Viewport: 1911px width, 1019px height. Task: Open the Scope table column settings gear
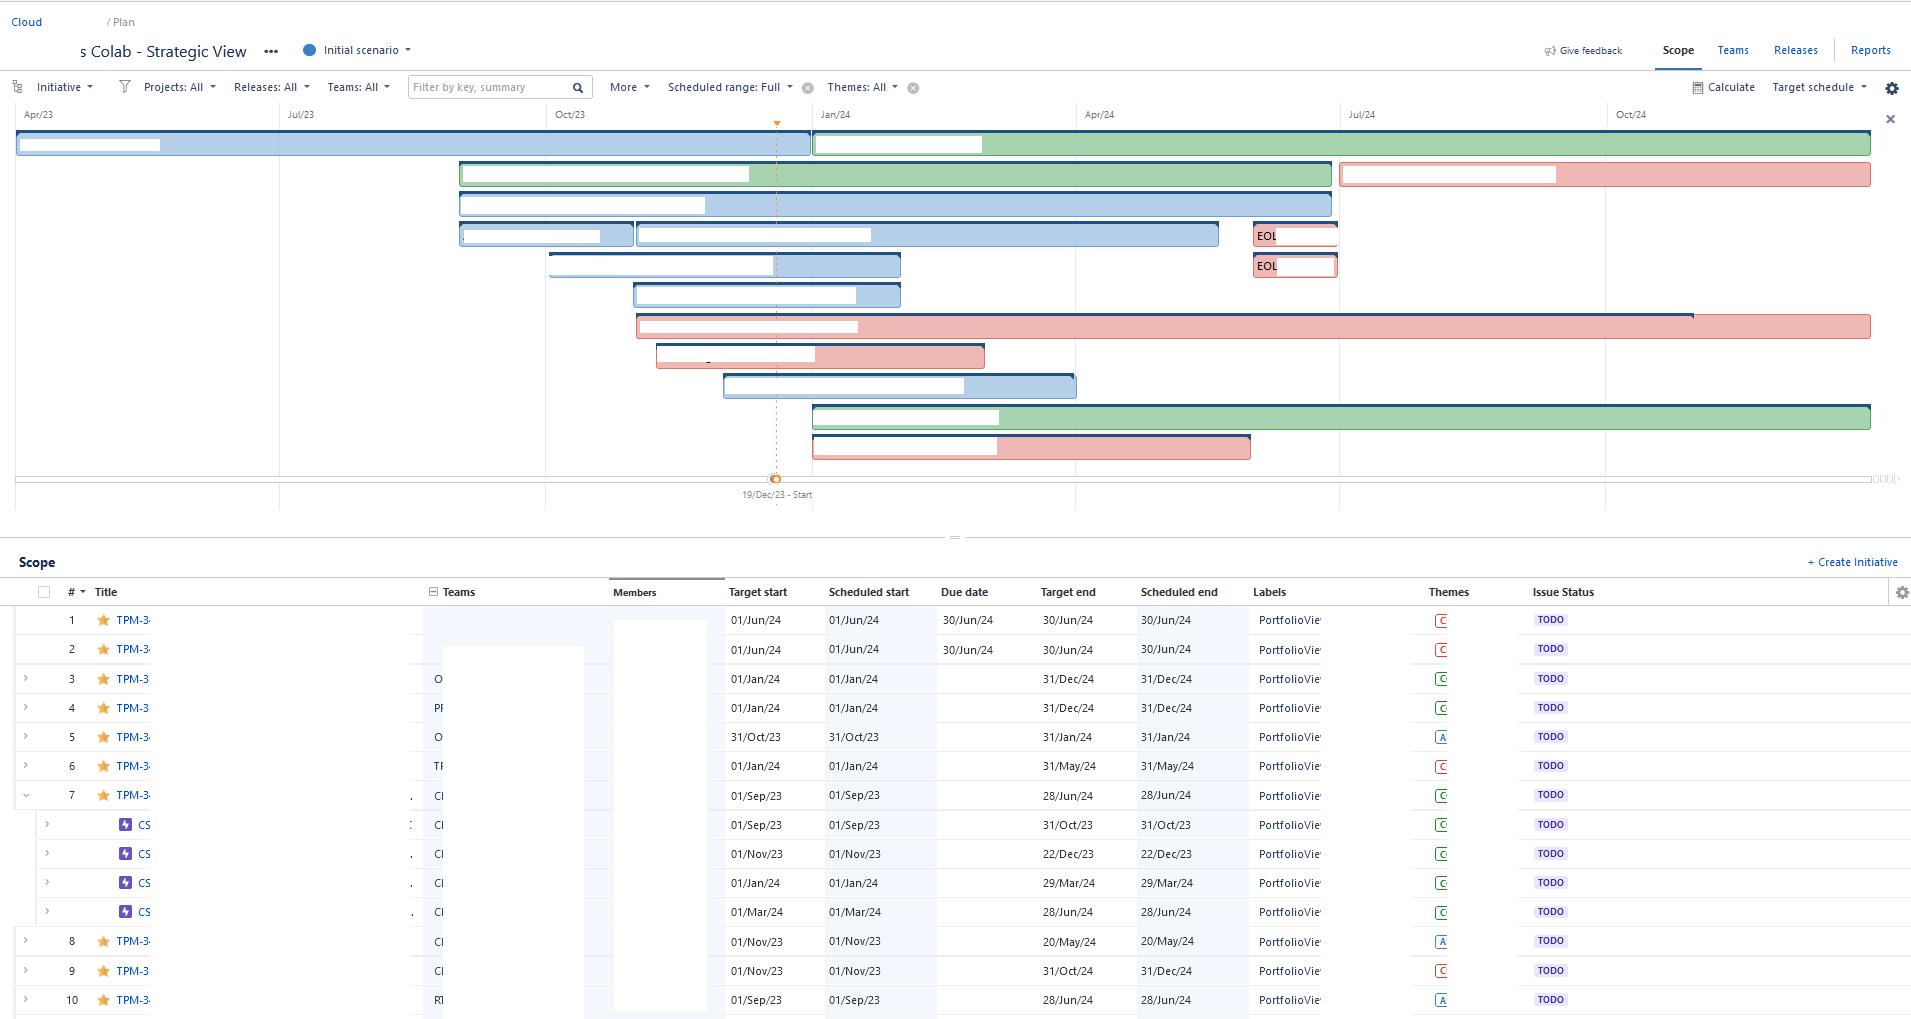(1901, 592)
